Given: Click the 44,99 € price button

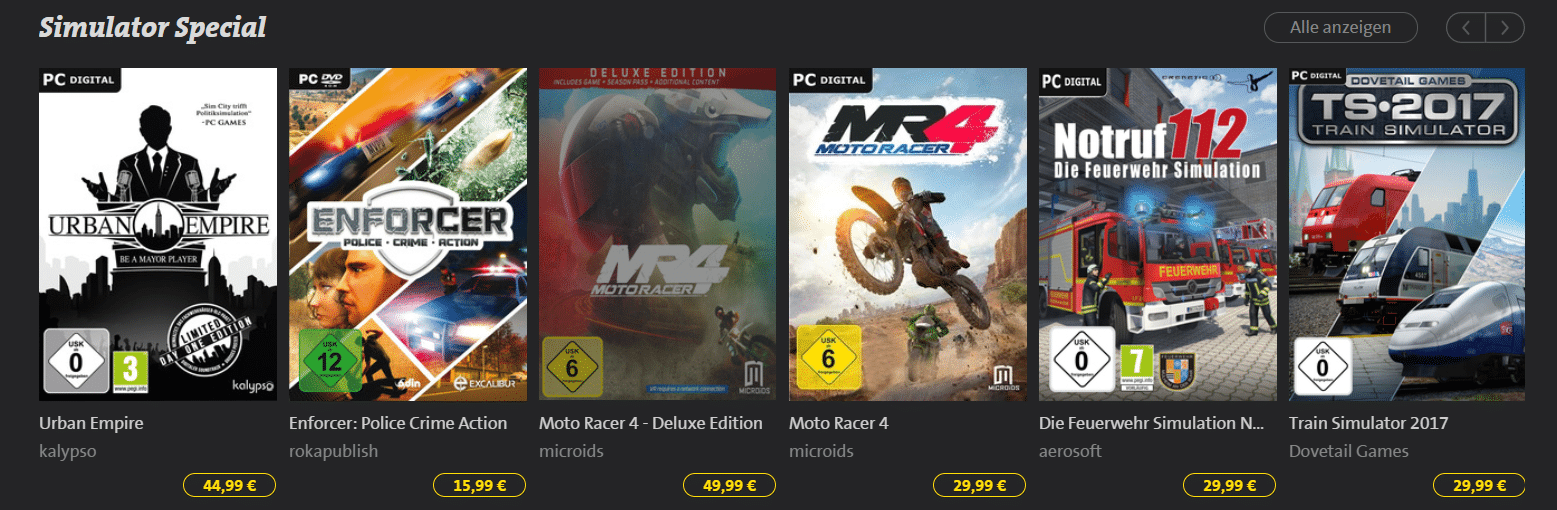Looking at the screenshot, I should click(x=230, y=486).
